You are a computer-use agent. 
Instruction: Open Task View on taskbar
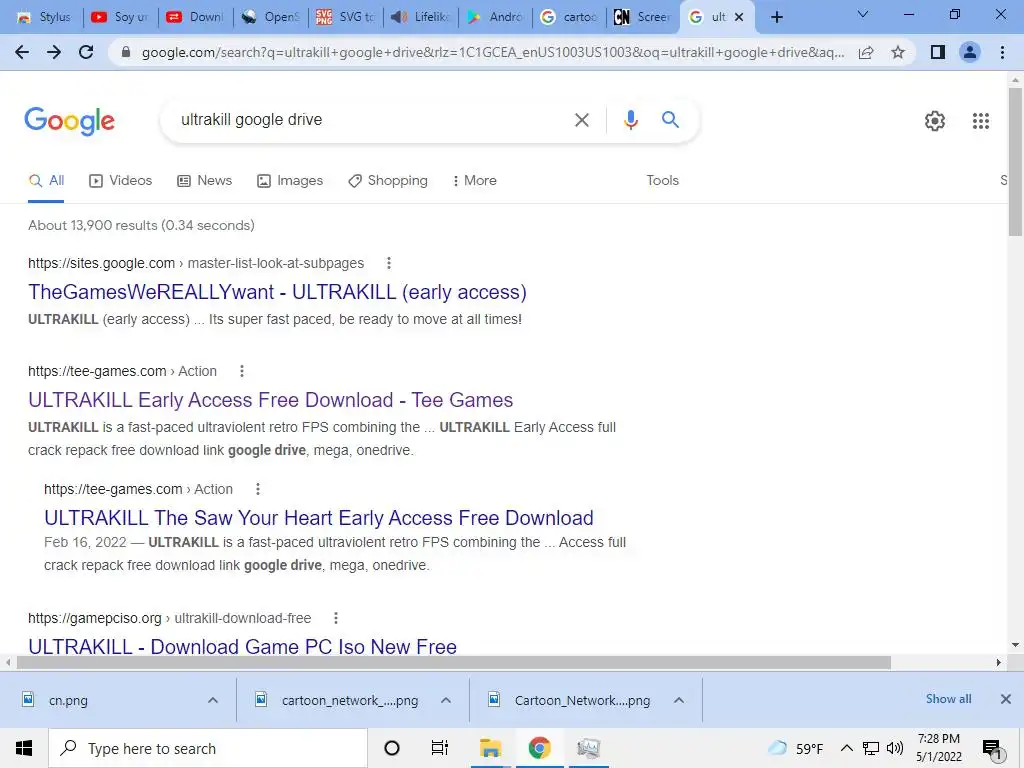click(440, 748)
